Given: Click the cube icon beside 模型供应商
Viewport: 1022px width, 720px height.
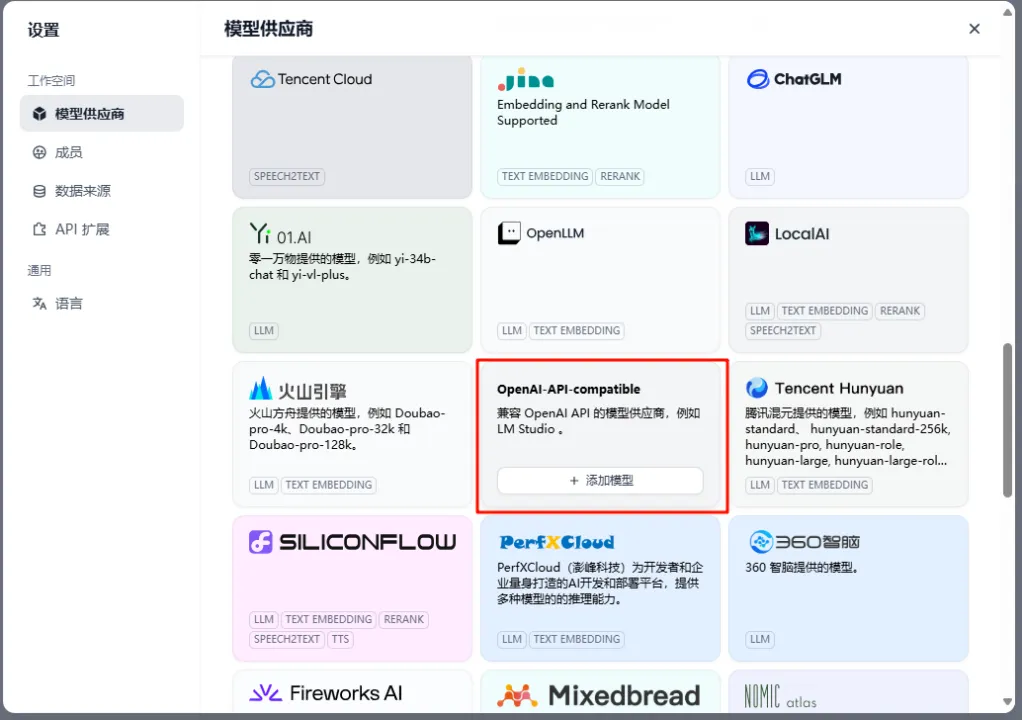Looking at the screenshot, I should point(40,113).
